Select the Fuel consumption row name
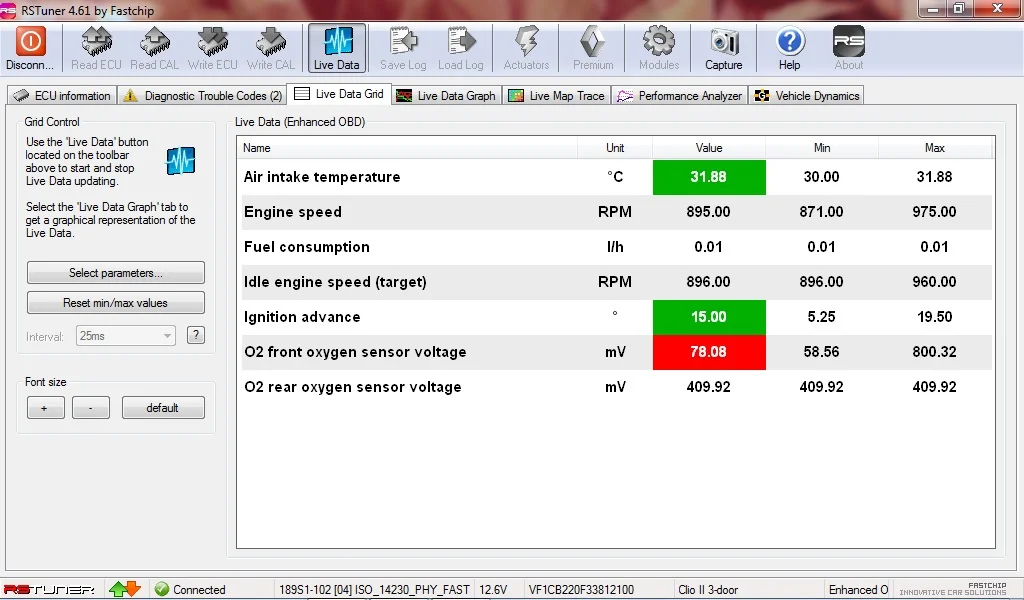1024x600 pixels. pyautogui.click(x=307, y=247)
